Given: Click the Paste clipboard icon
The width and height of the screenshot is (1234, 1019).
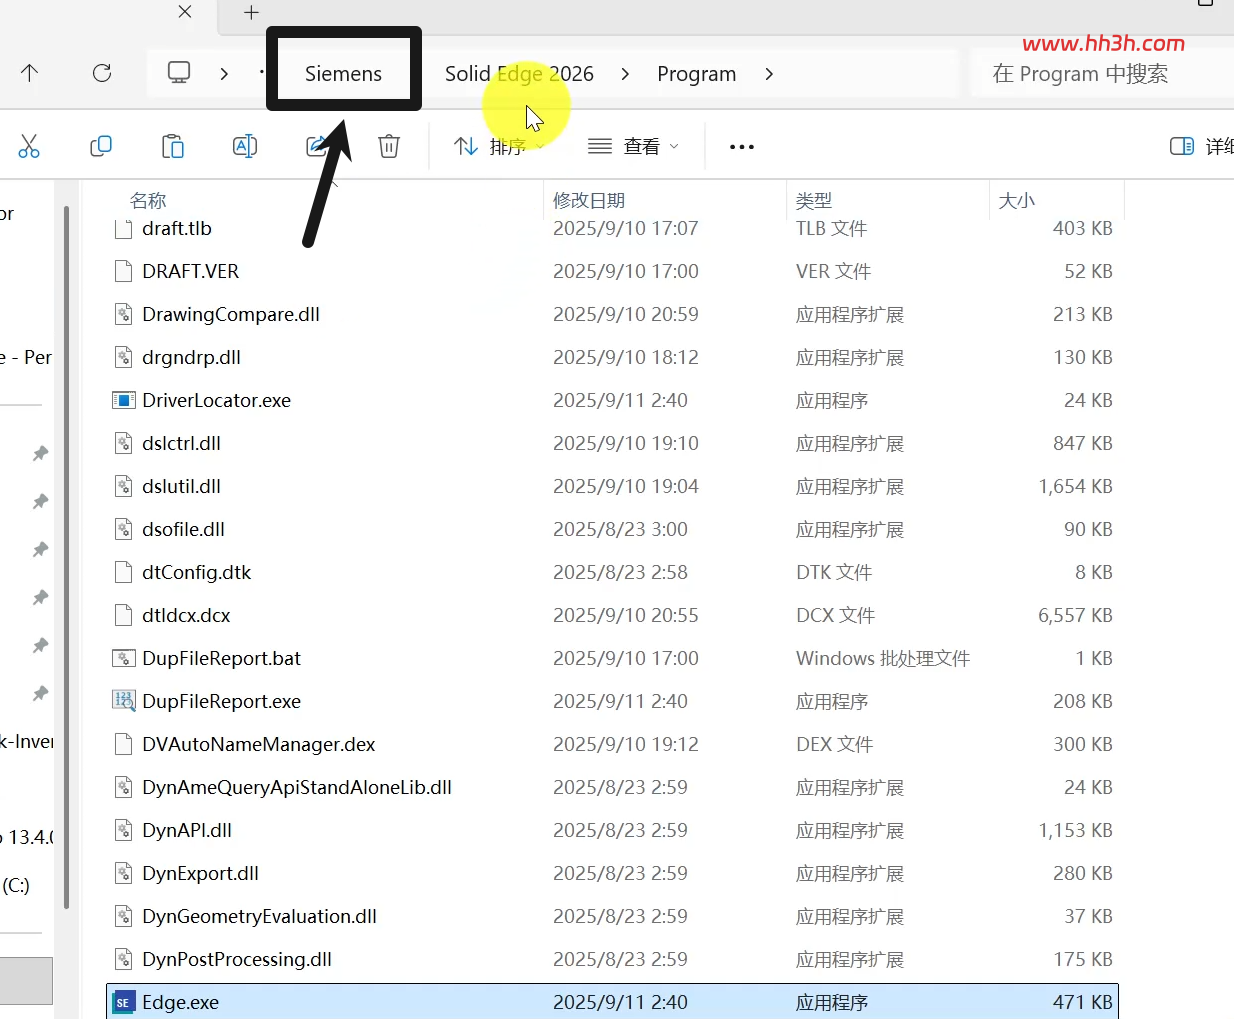Looking at the screenshot, I should [x=173, y=147].
